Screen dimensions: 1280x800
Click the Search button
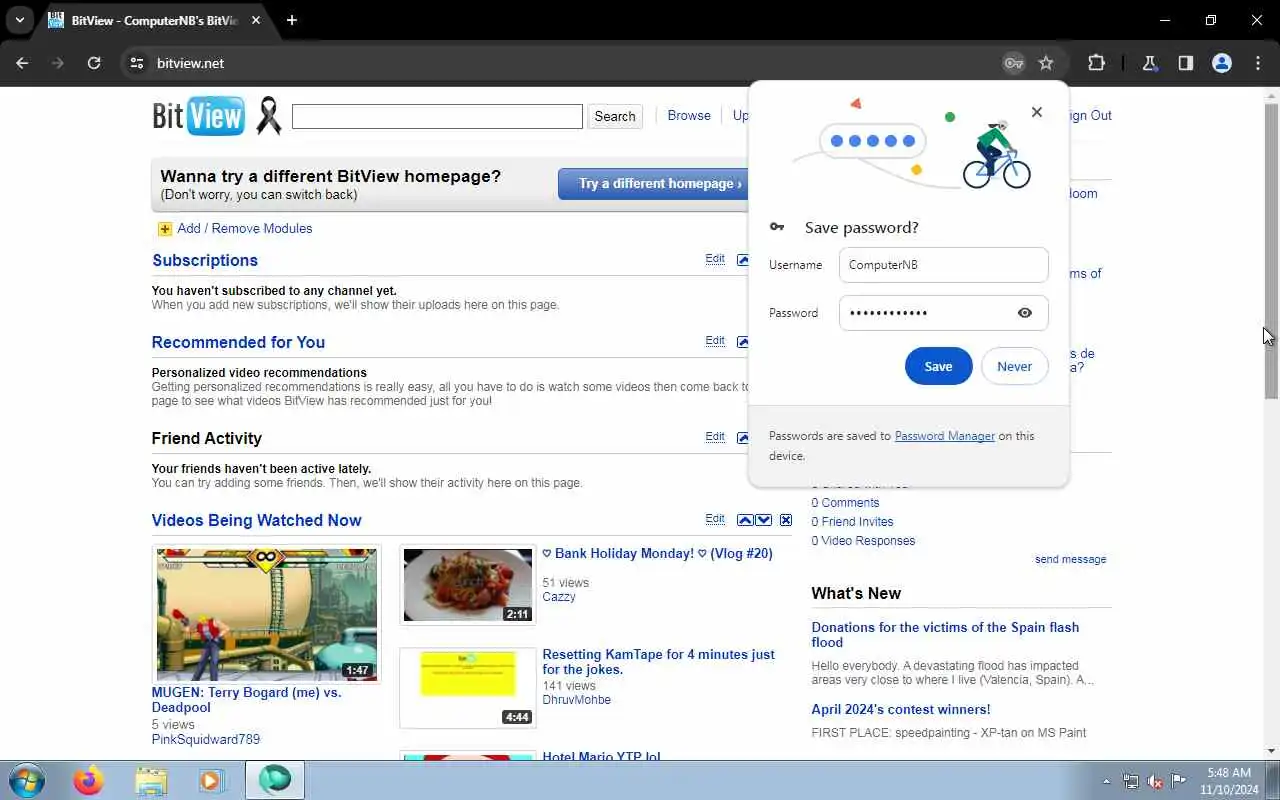coord(615,117)
